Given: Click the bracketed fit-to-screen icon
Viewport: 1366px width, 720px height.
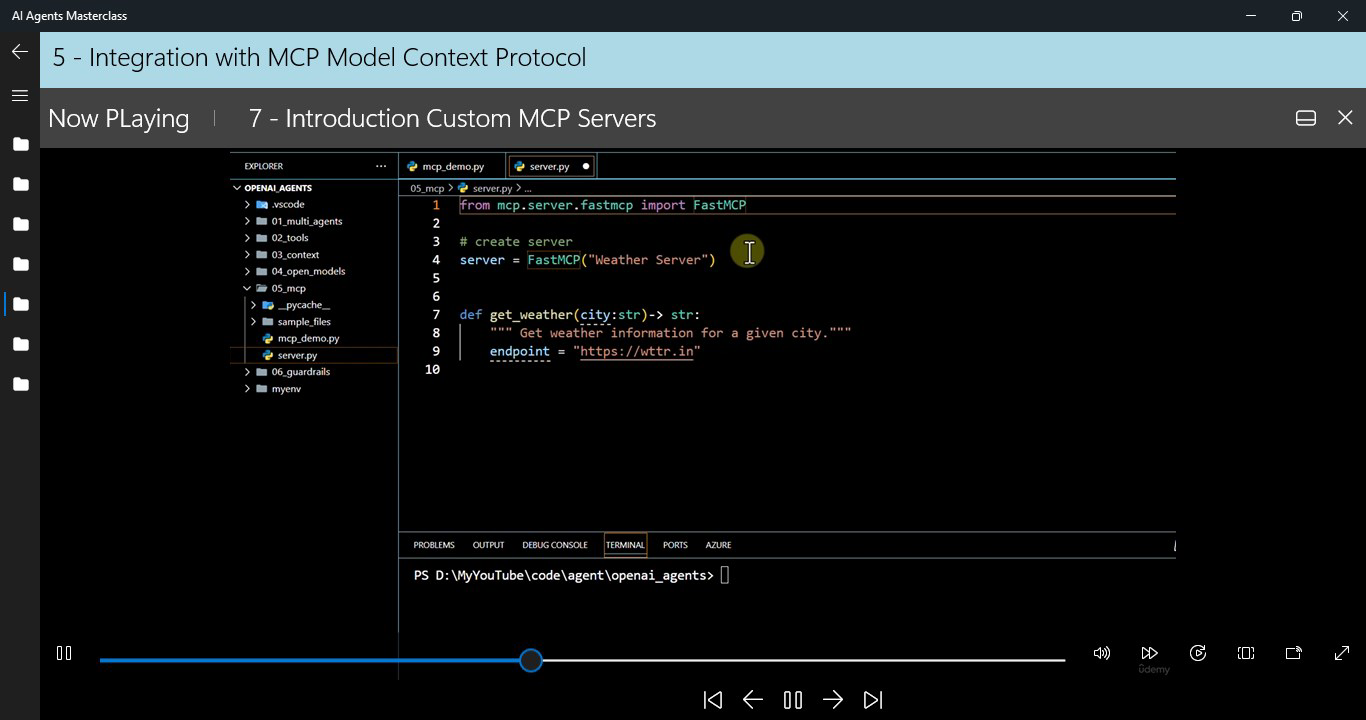Looking at the screenshot, I should coord(1246,653).
